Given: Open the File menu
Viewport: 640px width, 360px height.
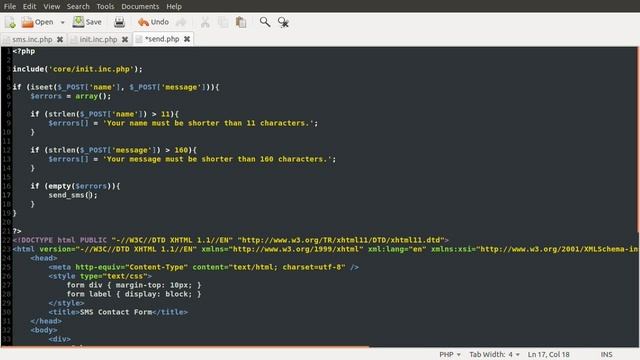Looking at the screenshot, I should (10, 7).
